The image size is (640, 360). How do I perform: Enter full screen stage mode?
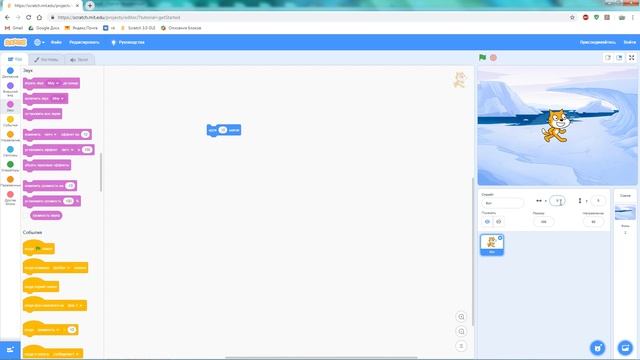click(x=631, y=58)
